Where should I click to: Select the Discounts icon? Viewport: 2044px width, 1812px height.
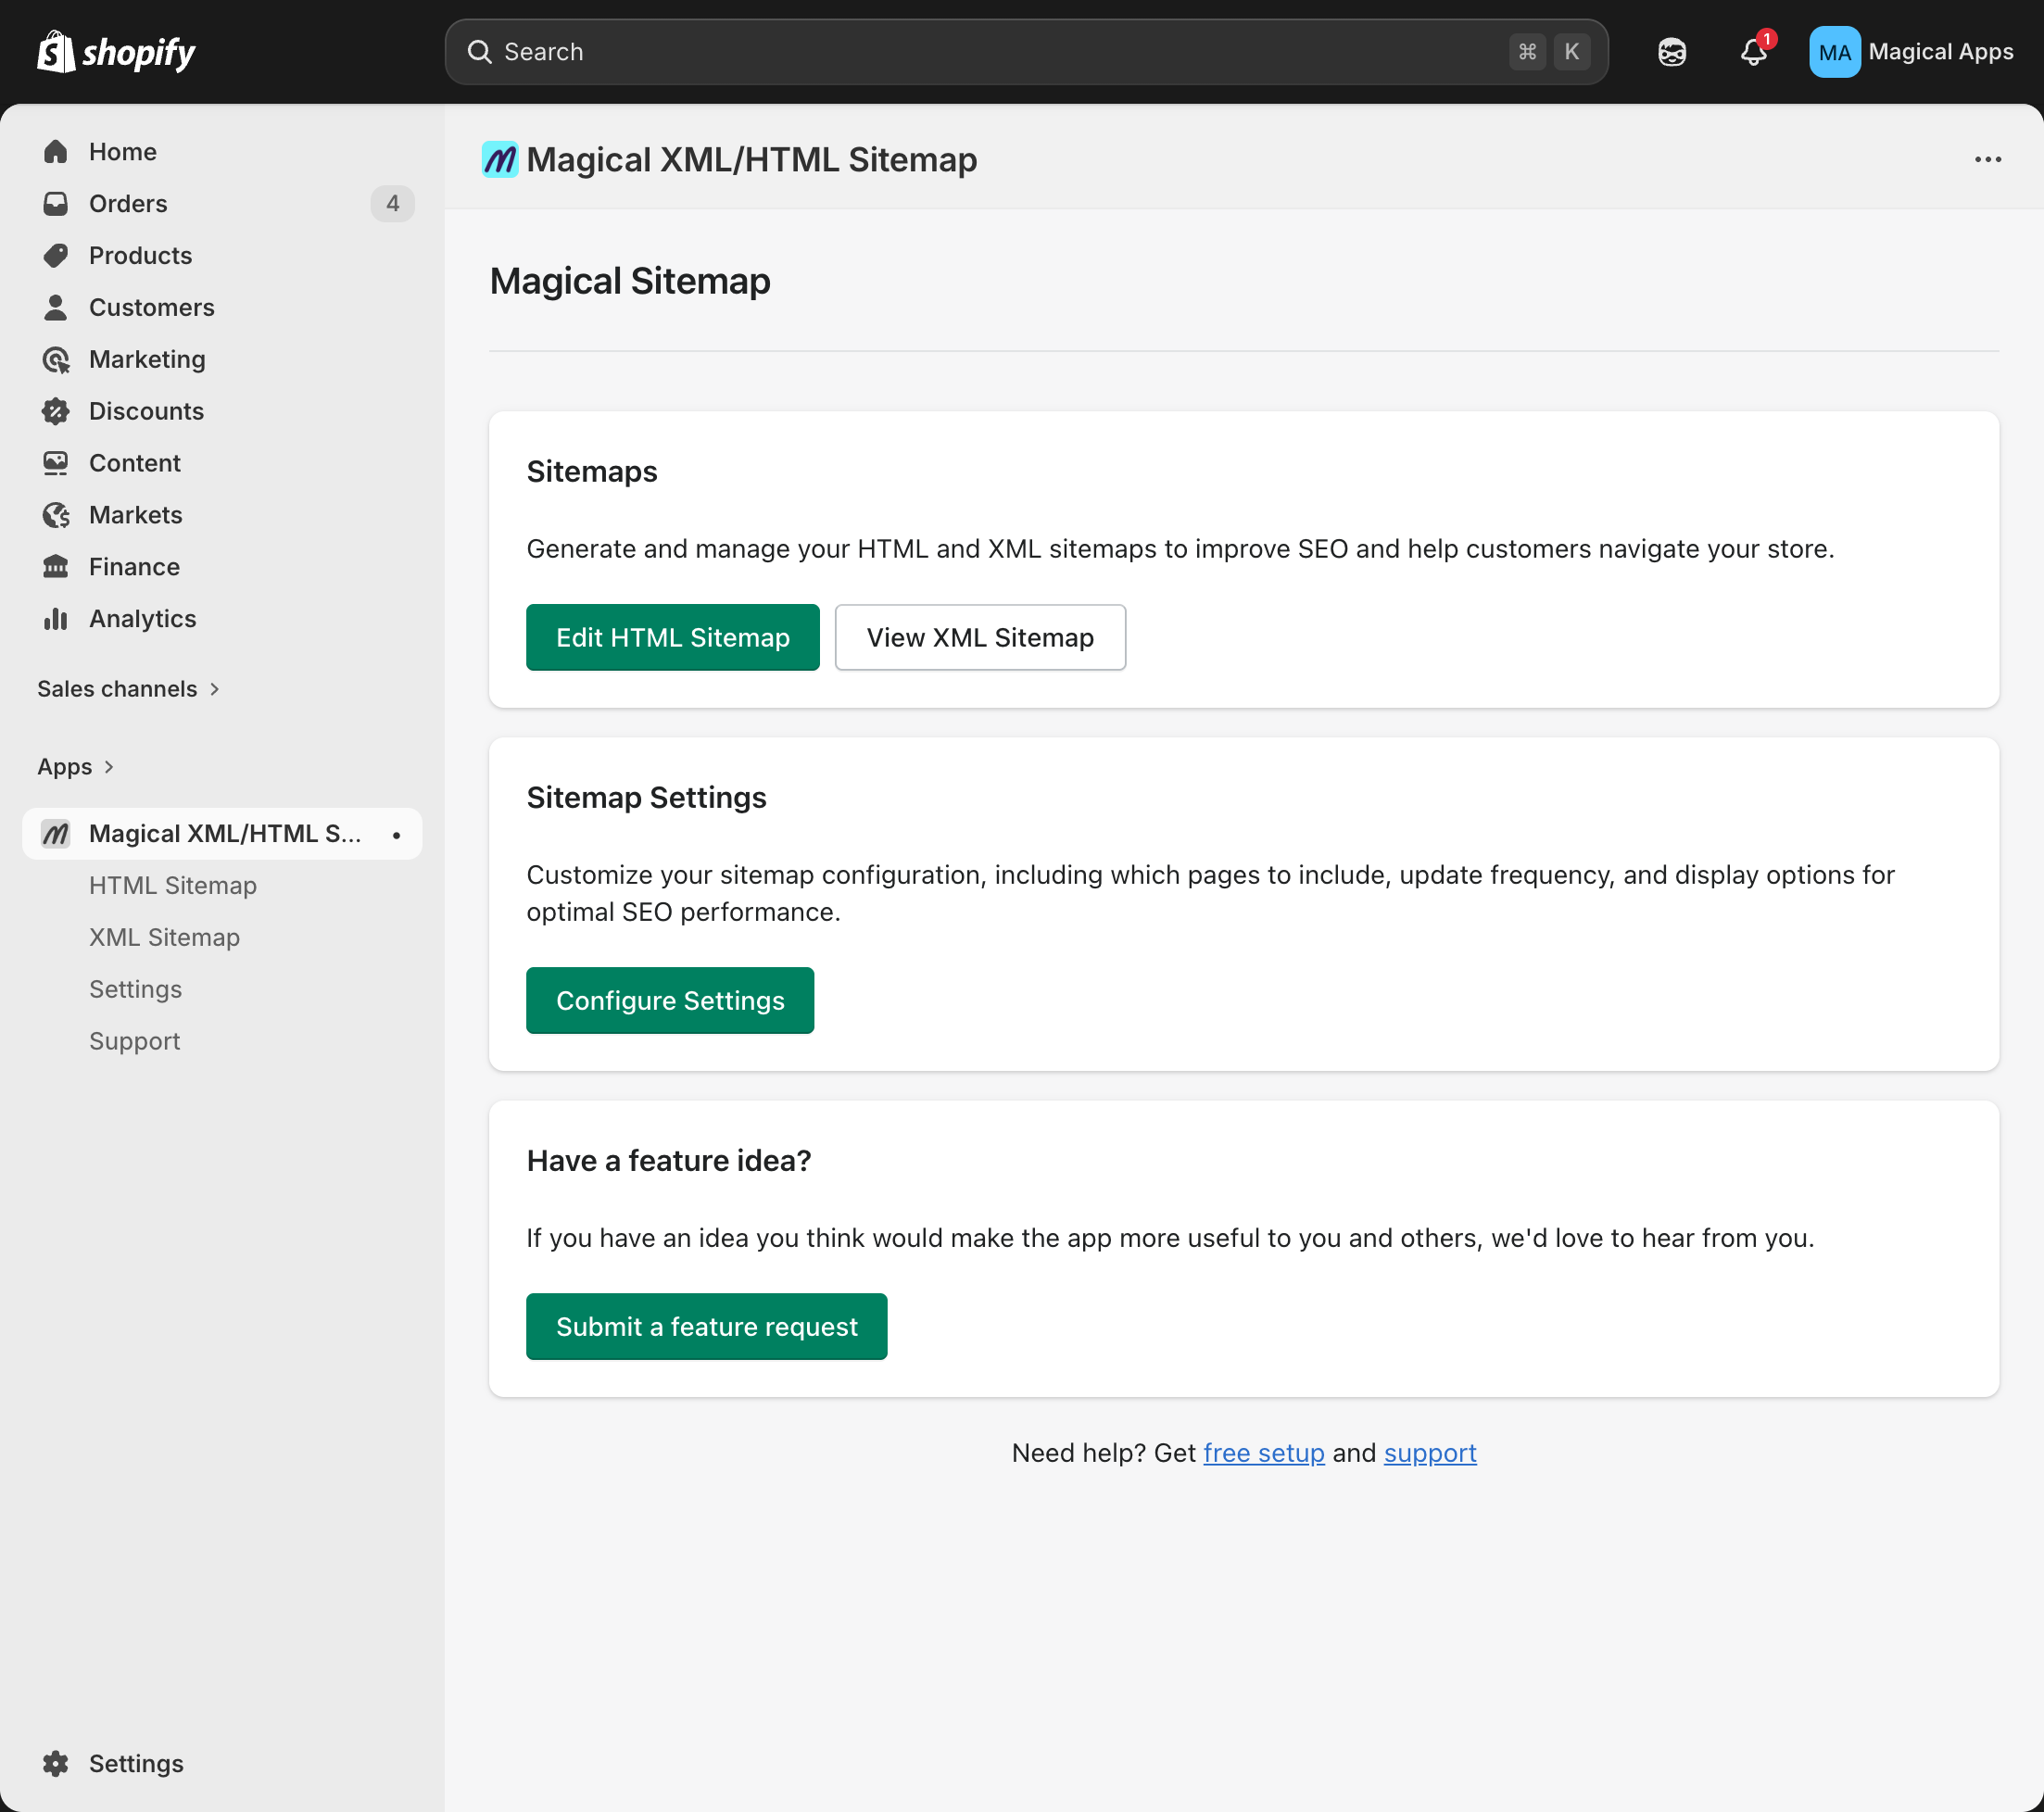[56, 411]
